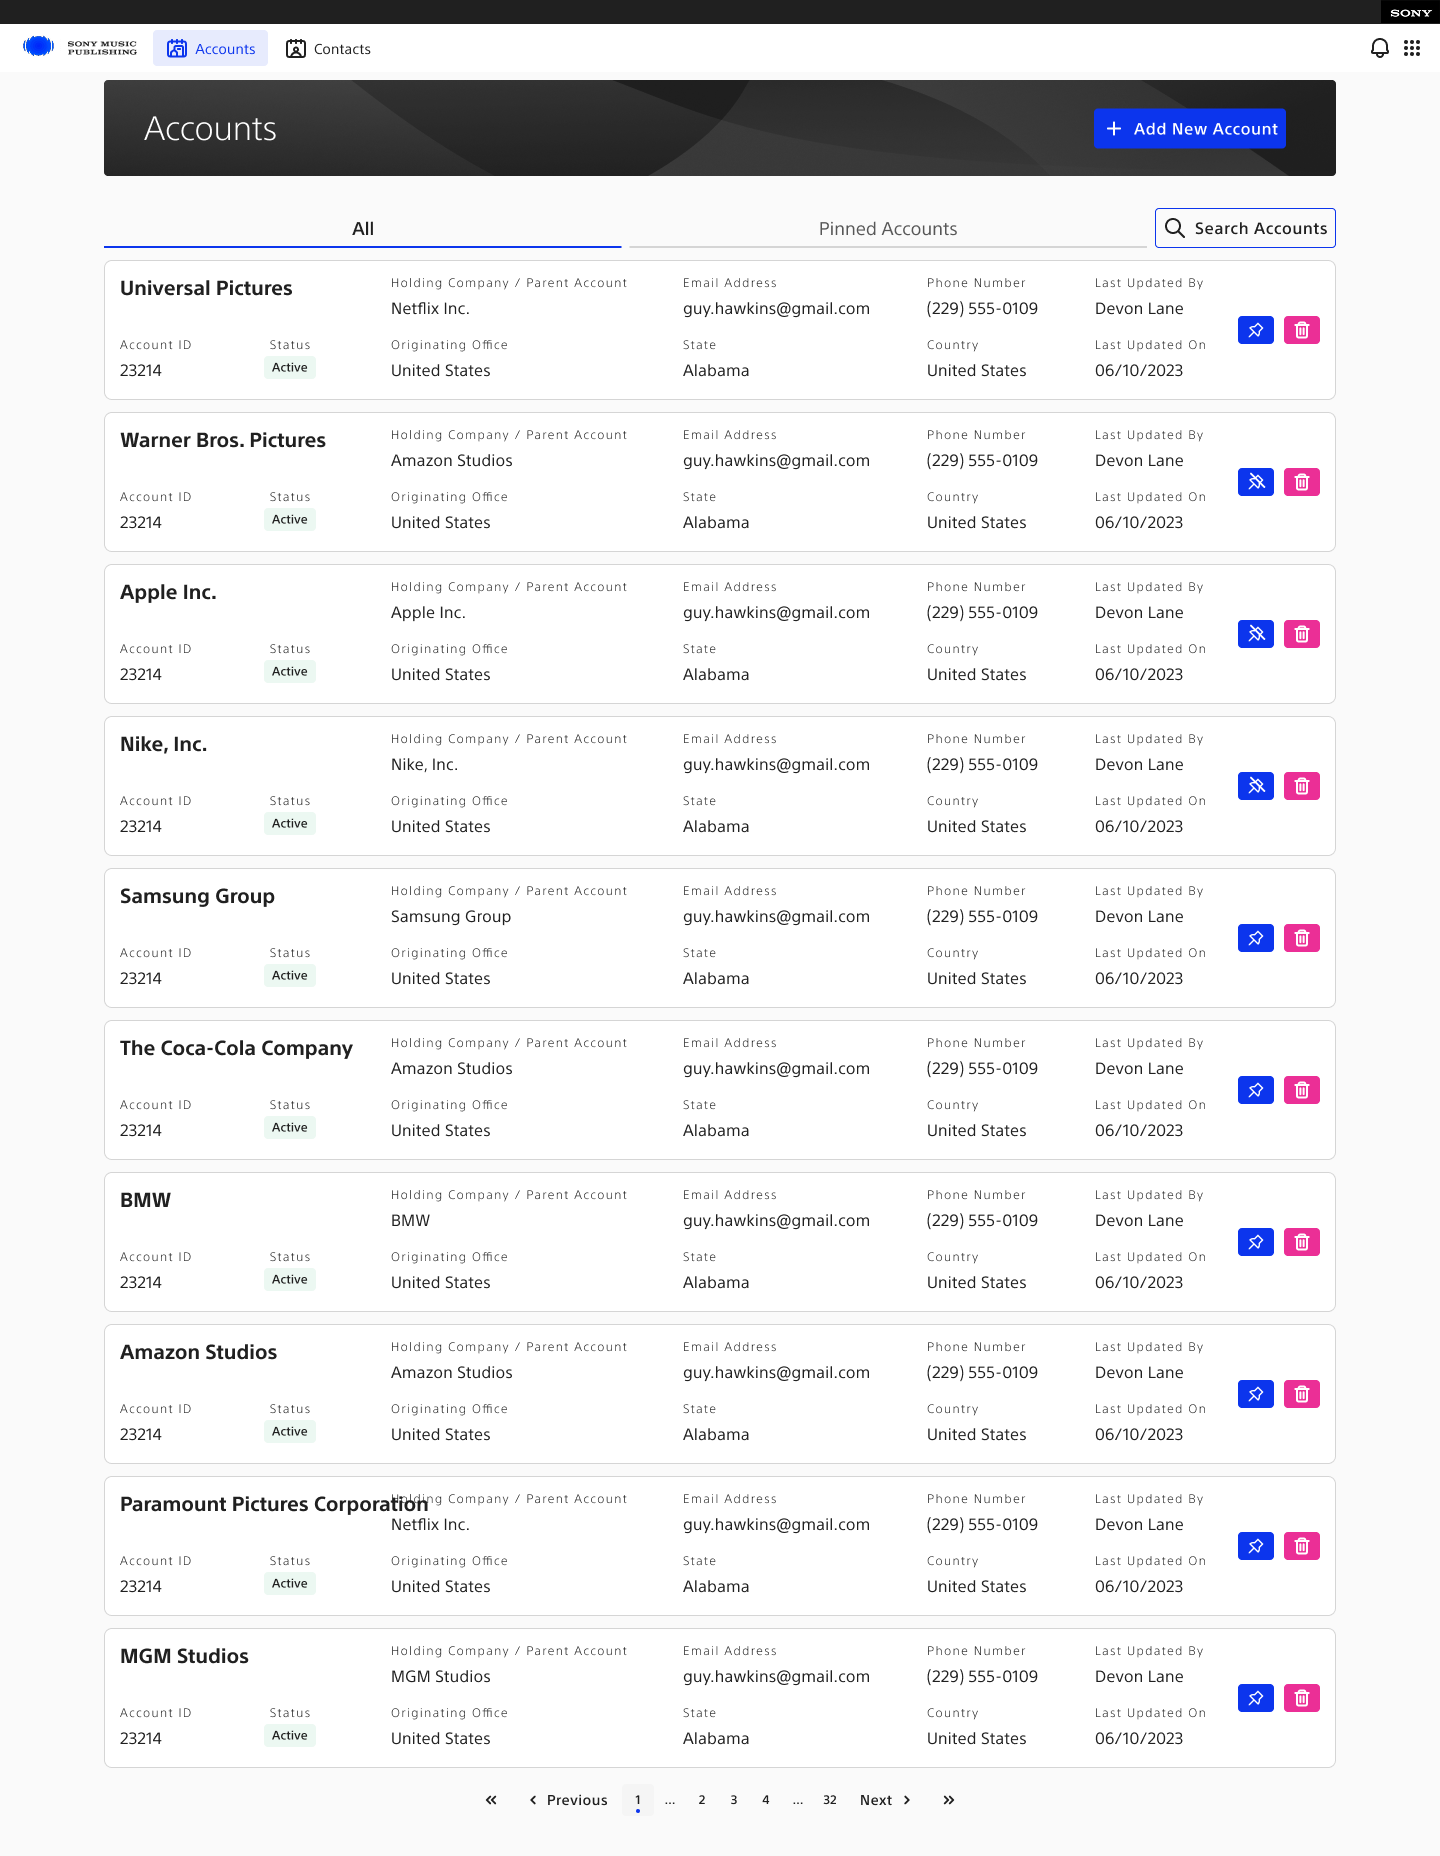Open the notifications bell
The image size is (1440, 1856).
click(1380, 48)
